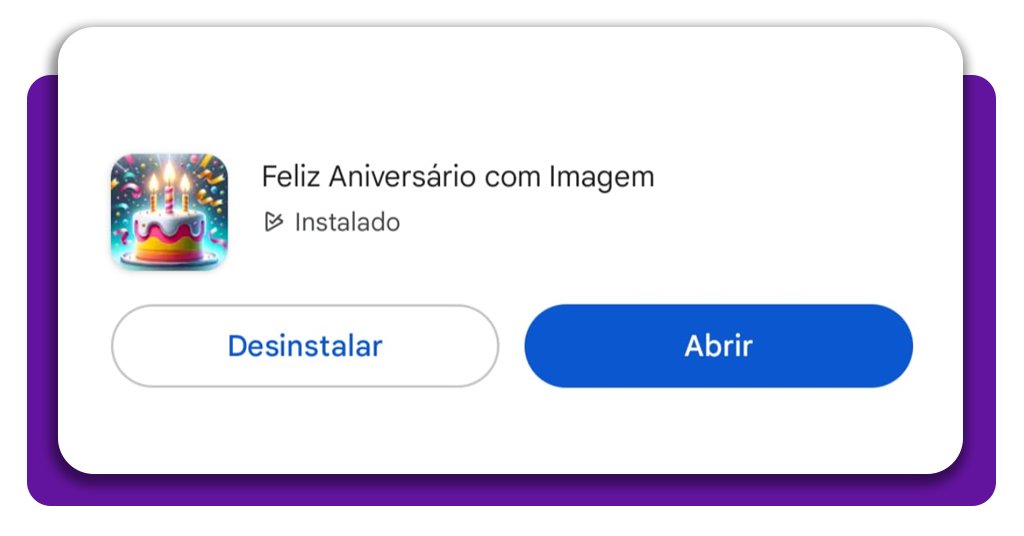Screen dimensions: 1024x536
Task: Tap the word Feliz in app name
Action: [x=291, y=177]
